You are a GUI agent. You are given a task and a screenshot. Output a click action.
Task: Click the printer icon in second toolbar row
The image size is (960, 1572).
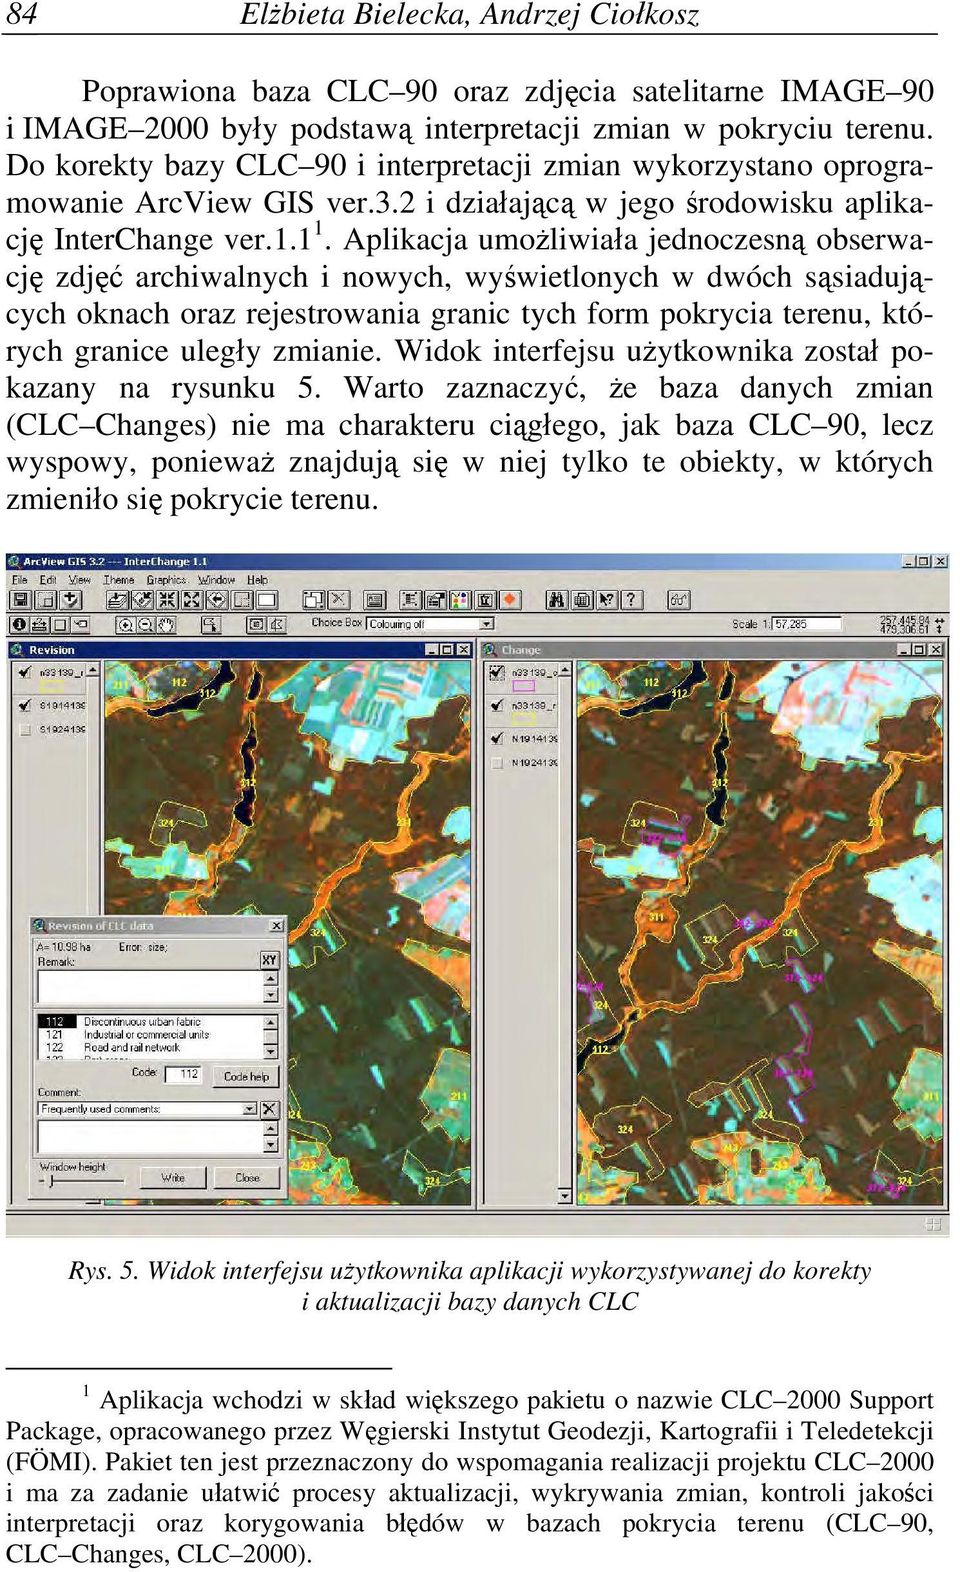coord(38,625)
